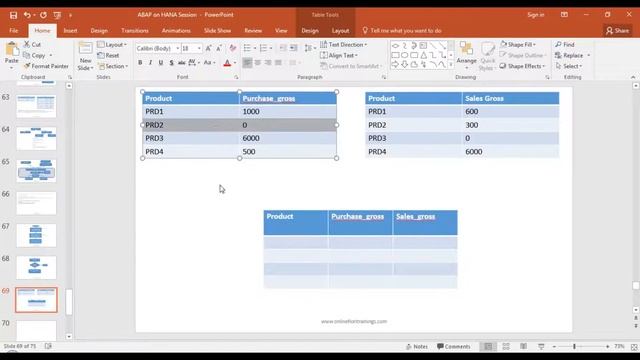
Task: Open line spacing options
Action: (310, 48)
